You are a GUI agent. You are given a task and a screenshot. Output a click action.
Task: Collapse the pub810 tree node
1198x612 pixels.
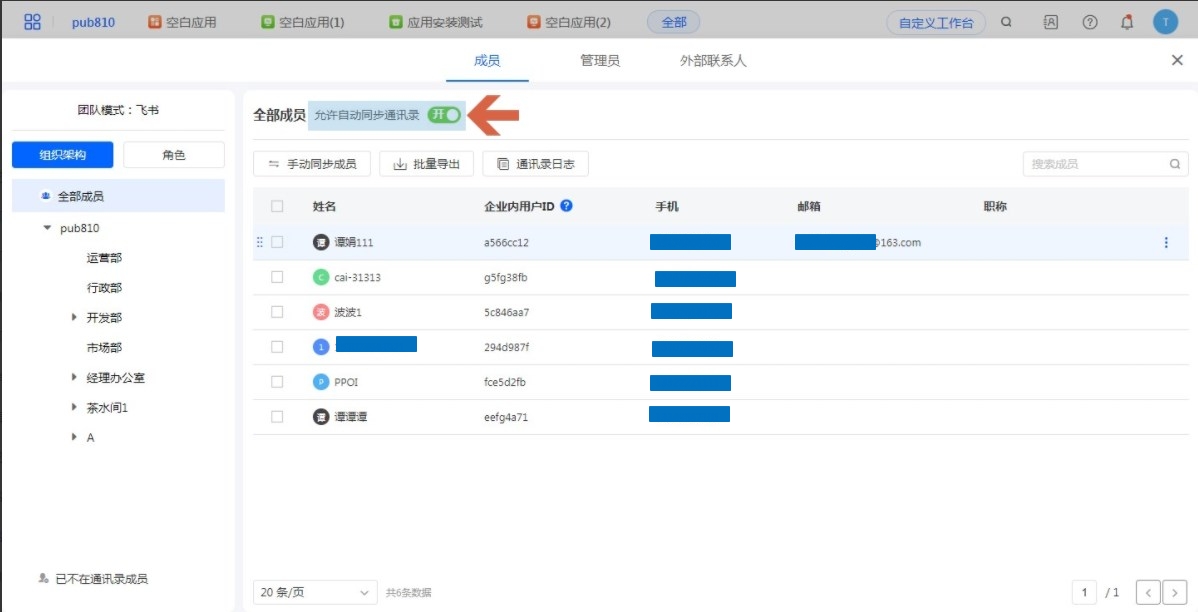47,228
